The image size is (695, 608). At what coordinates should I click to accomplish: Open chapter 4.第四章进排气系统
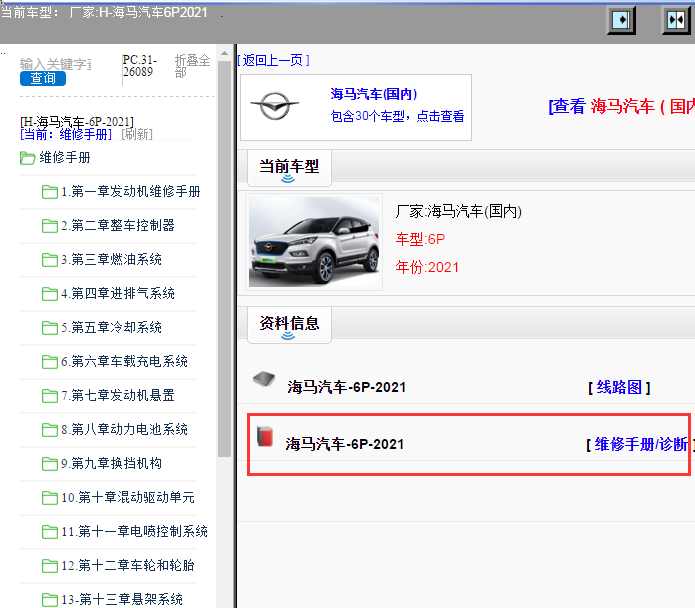click(118, 293)
